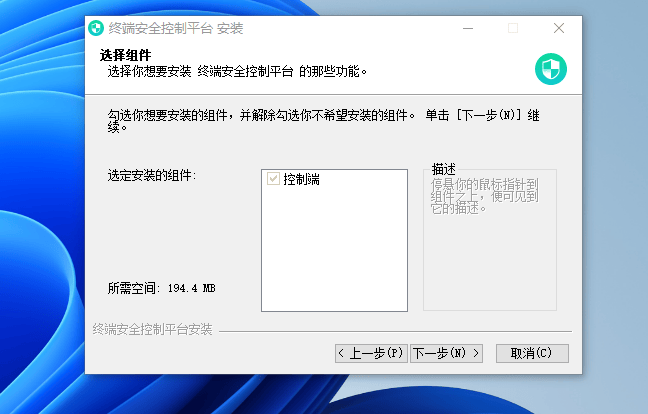Cancel installation with 取消(C) button
This screenshot has width=648, height=414.
531,353
